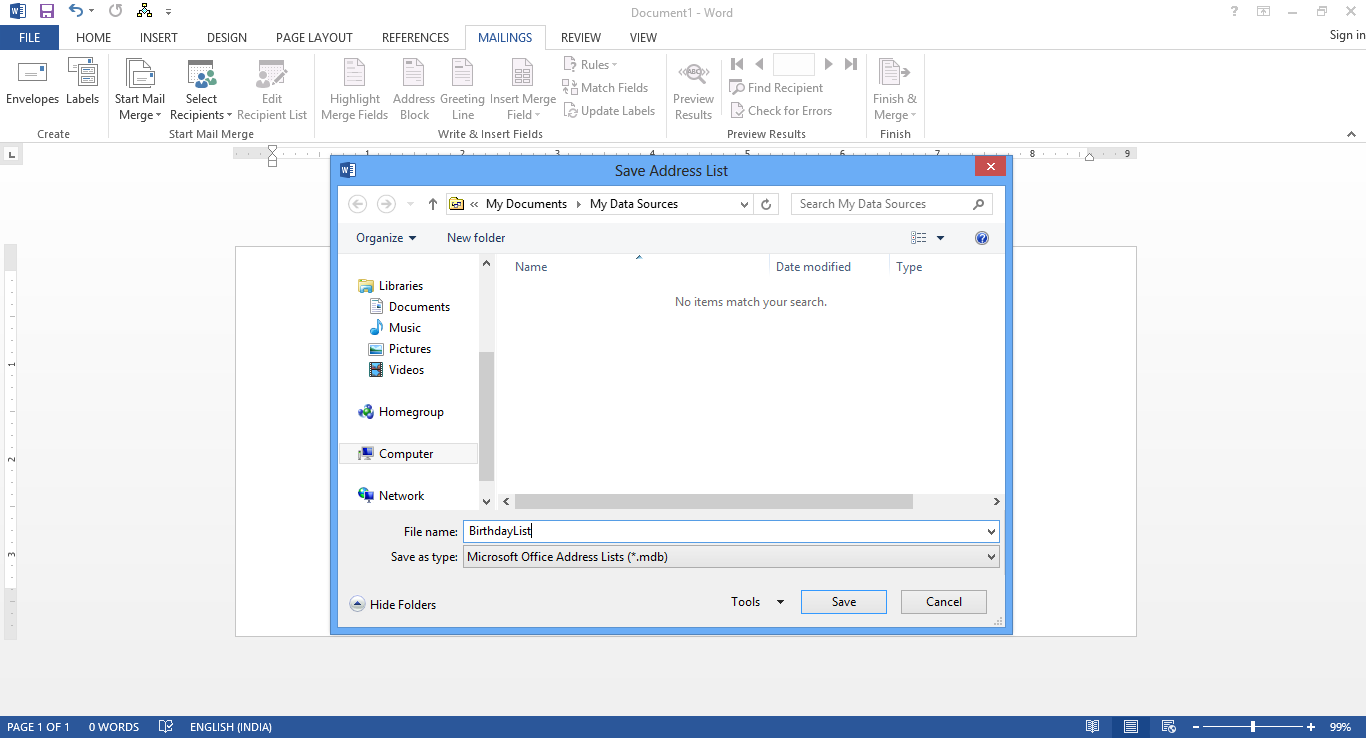Screen dimensions: 1366x738
Task: Open the address bar path history dropdown
Action: 744,204
